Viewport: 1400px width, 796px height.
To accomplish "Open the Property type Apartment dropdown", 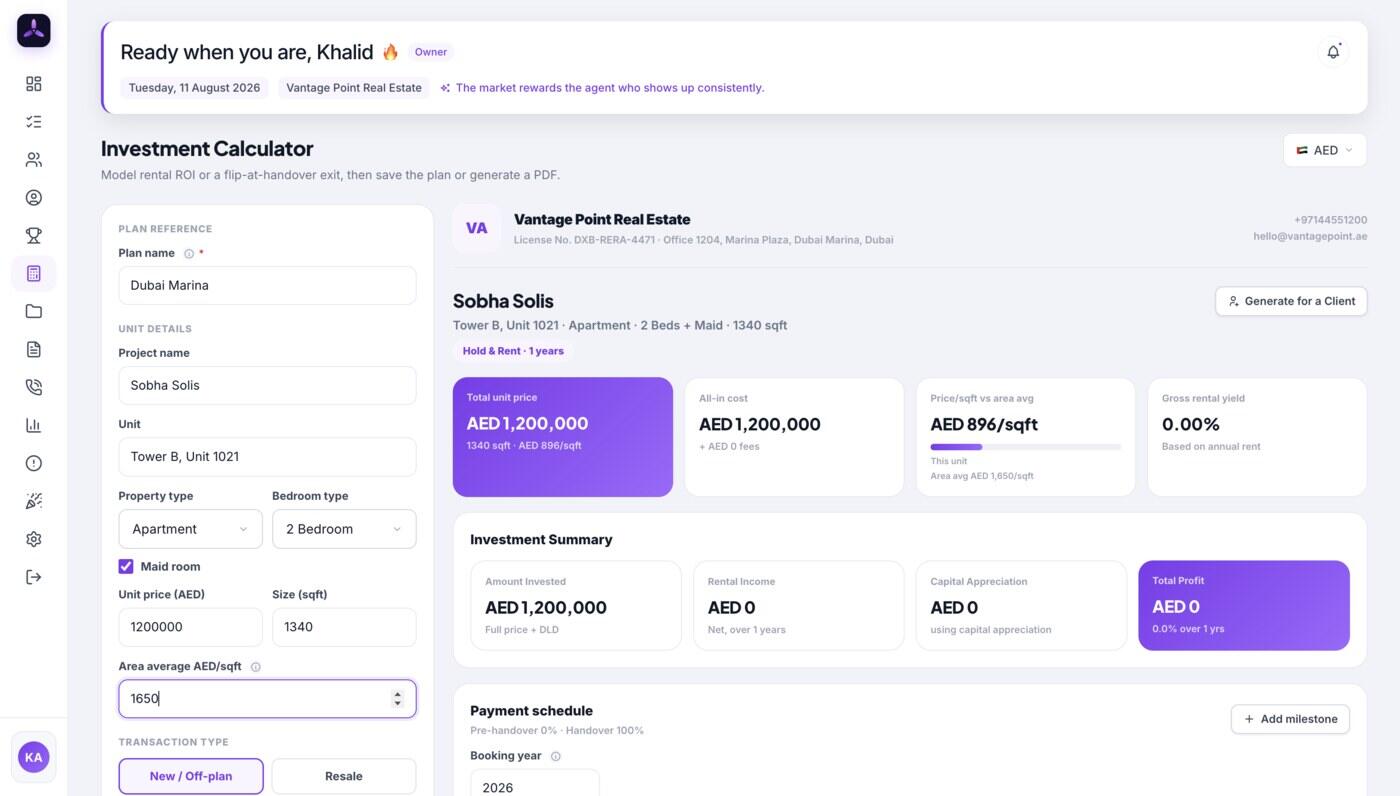I will [190, 529].
